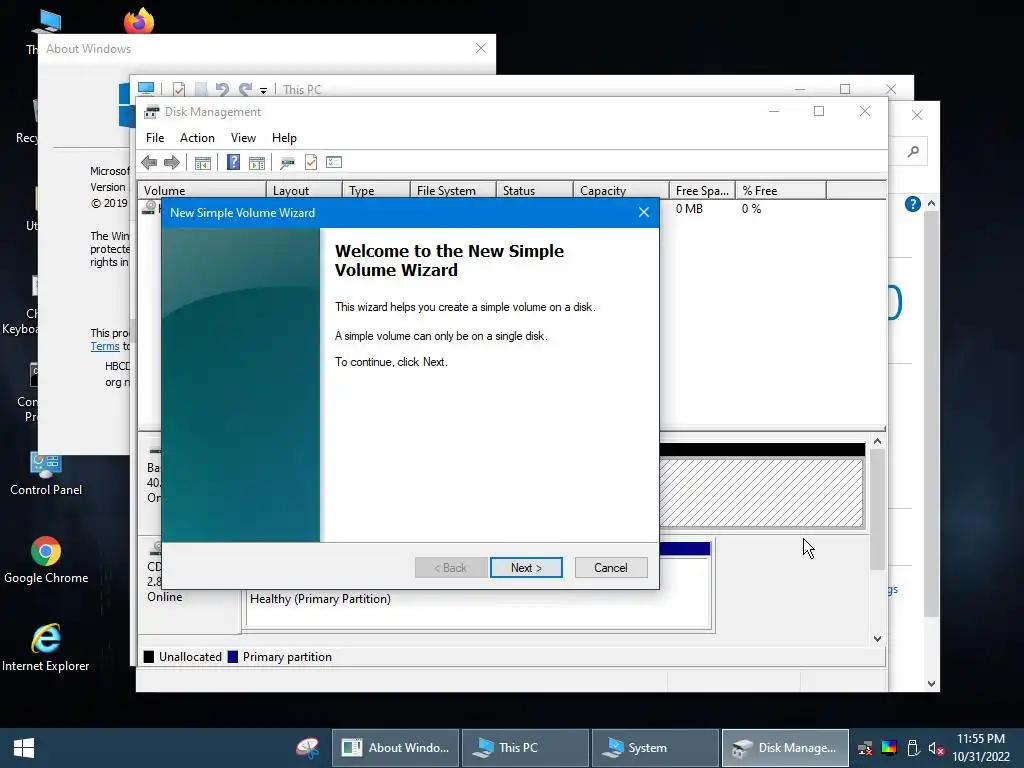Open the Help menu
Image resolution: width=1024 pixels, height=768 pixels.
284,138
